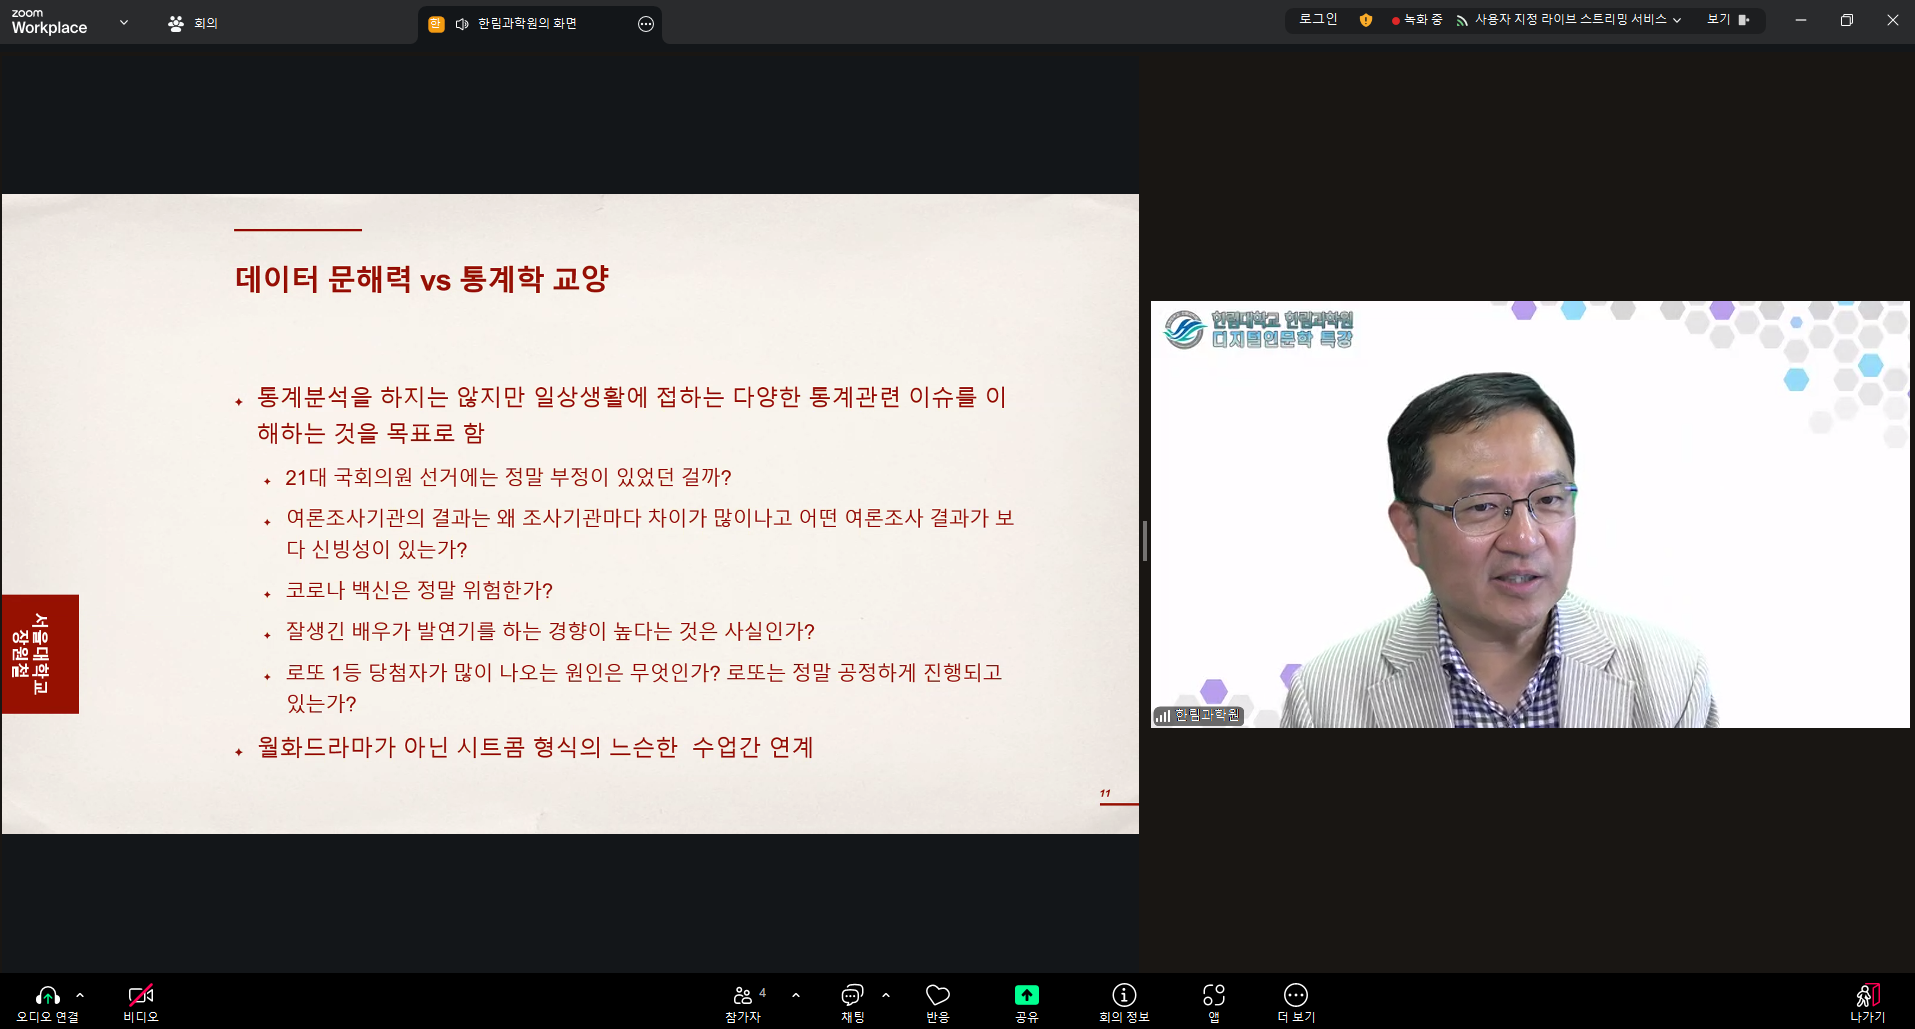
Task: Open the custom live streaming service dropdown
Action: coord(1570,20)
